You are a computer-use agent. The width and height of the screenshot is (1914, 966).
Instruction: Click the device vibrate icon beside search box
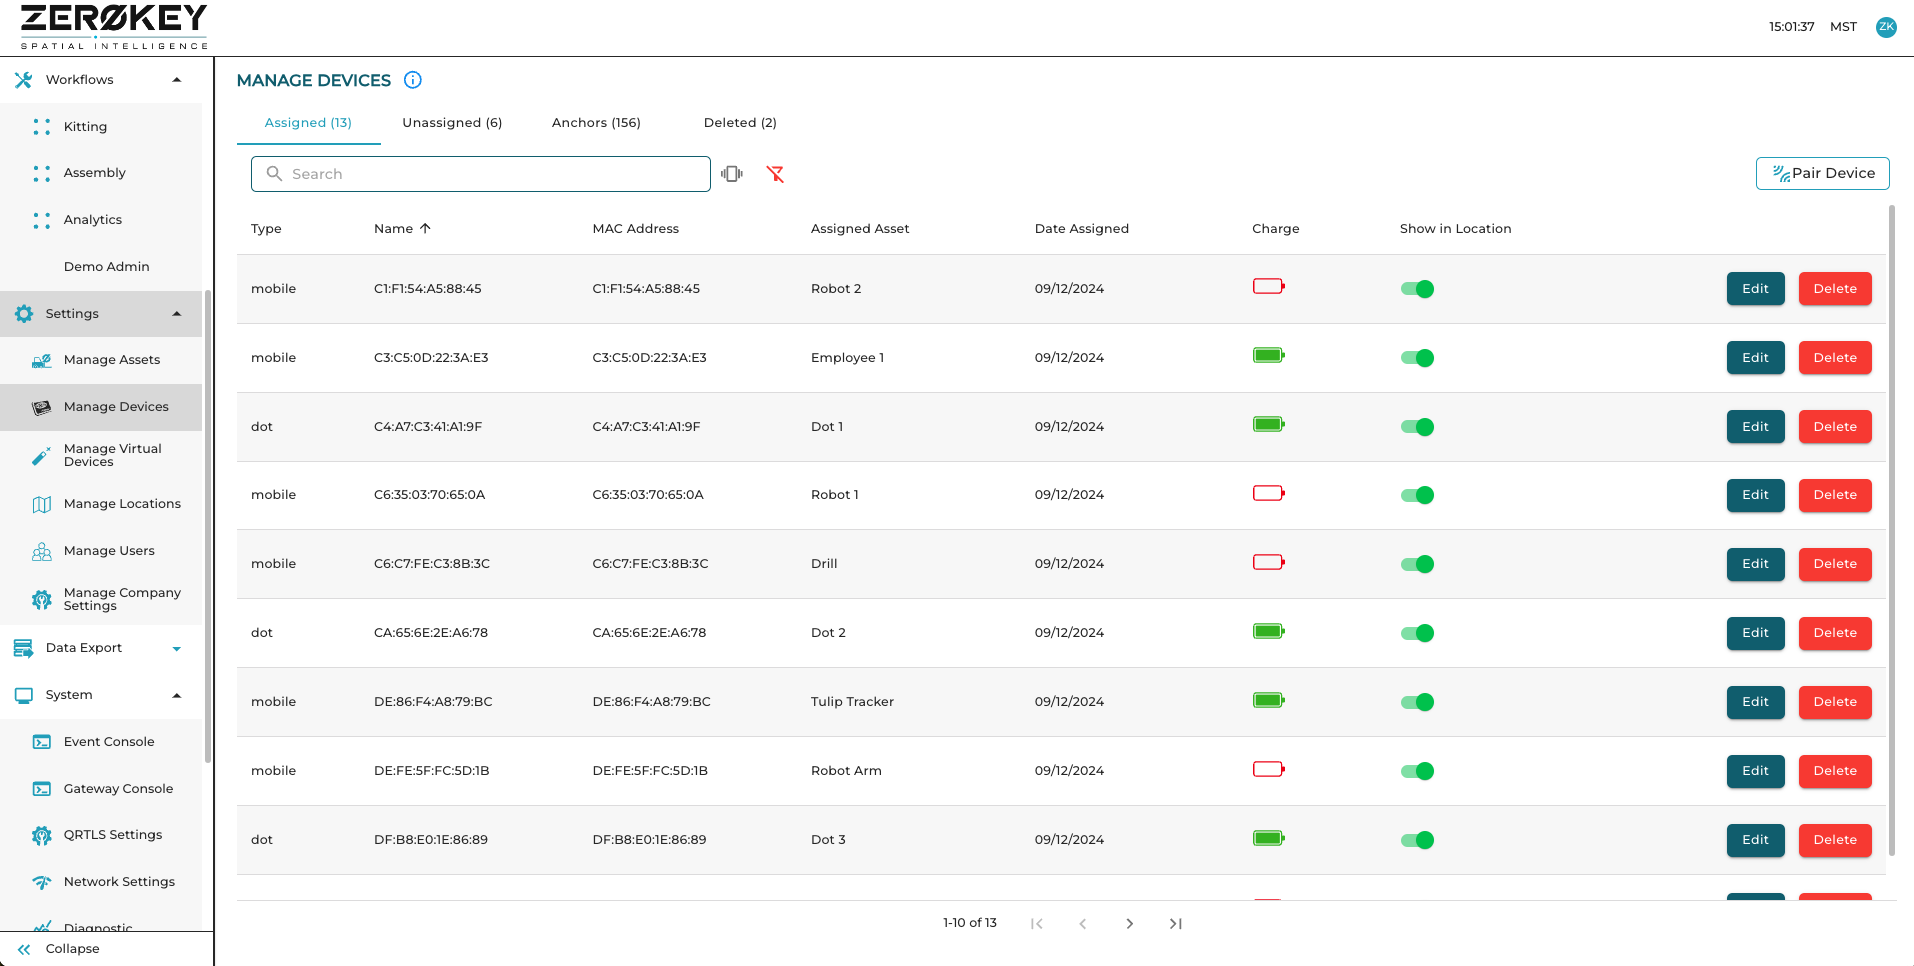pyautogui.click(x=732, y=174)
